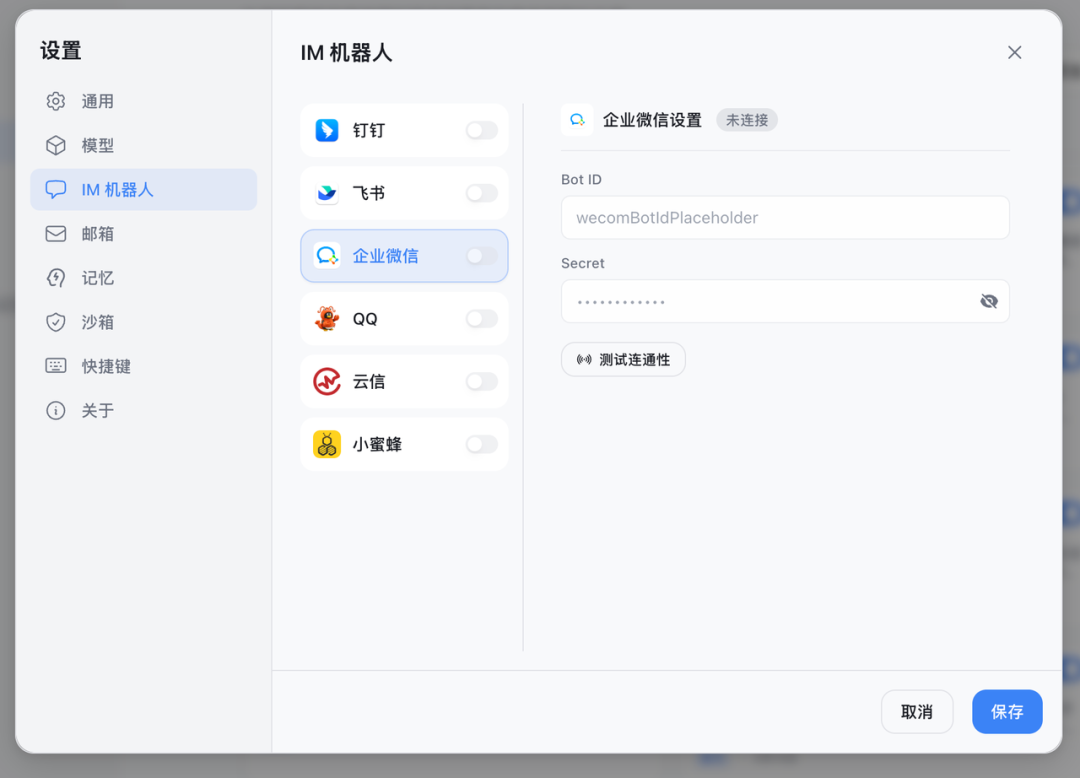Viewport: 1080px width, 778px height.
Task: Click the cube icon beside 模型
Action: [x=56, y=145]
